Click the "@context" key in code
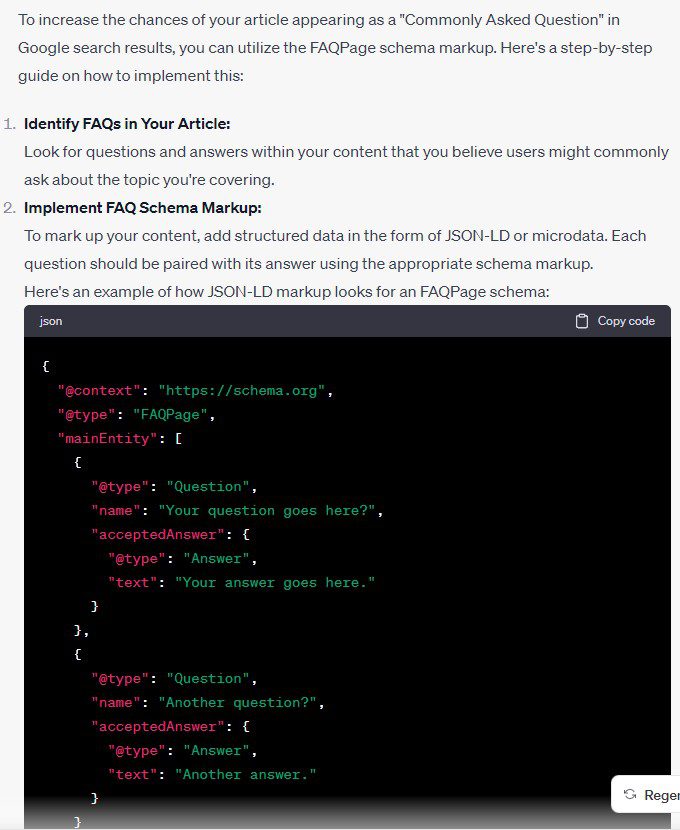Screen dimensions: 680x830 coord(99,391)
